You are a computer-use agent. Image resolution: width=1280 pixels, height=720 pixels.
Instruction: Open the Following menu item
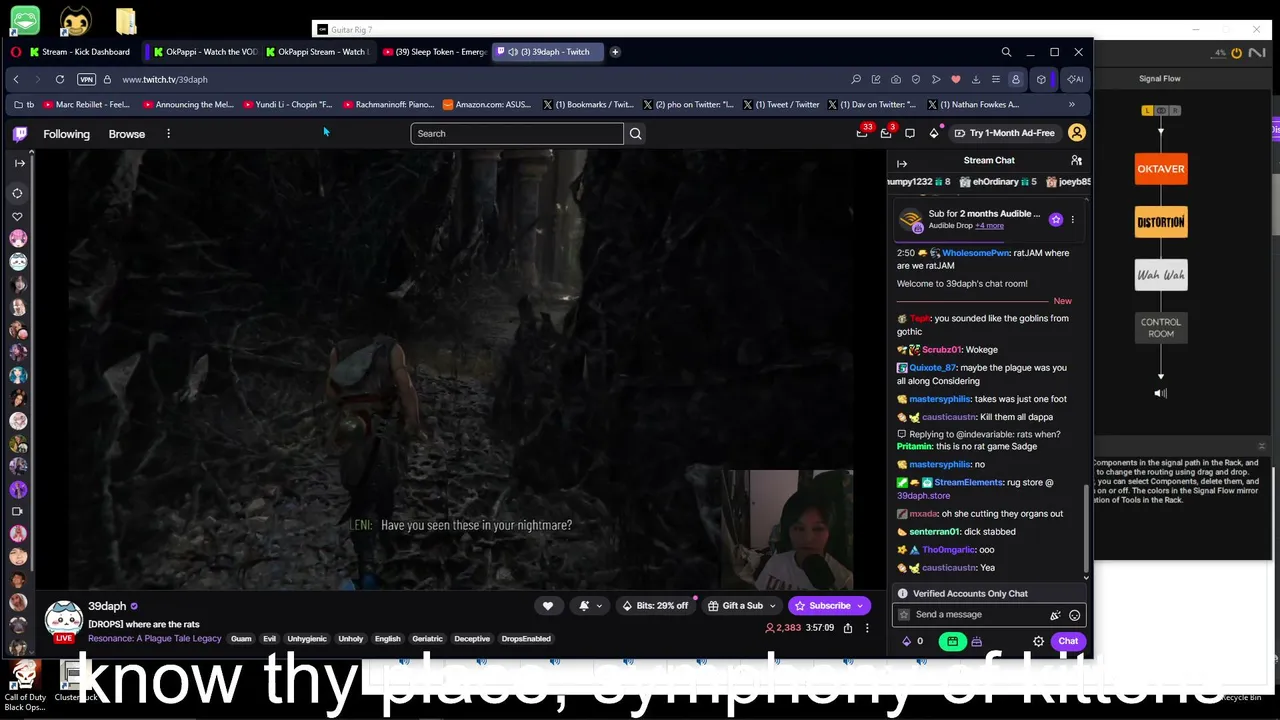tap(66, 133)
